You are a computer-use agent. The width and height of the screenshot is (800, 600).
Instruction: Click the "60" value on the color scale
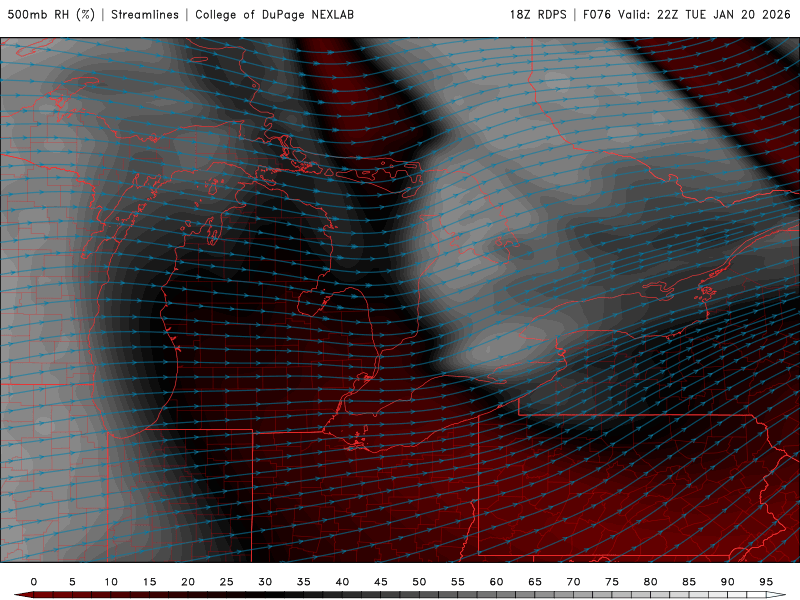(x=496, y=582)
